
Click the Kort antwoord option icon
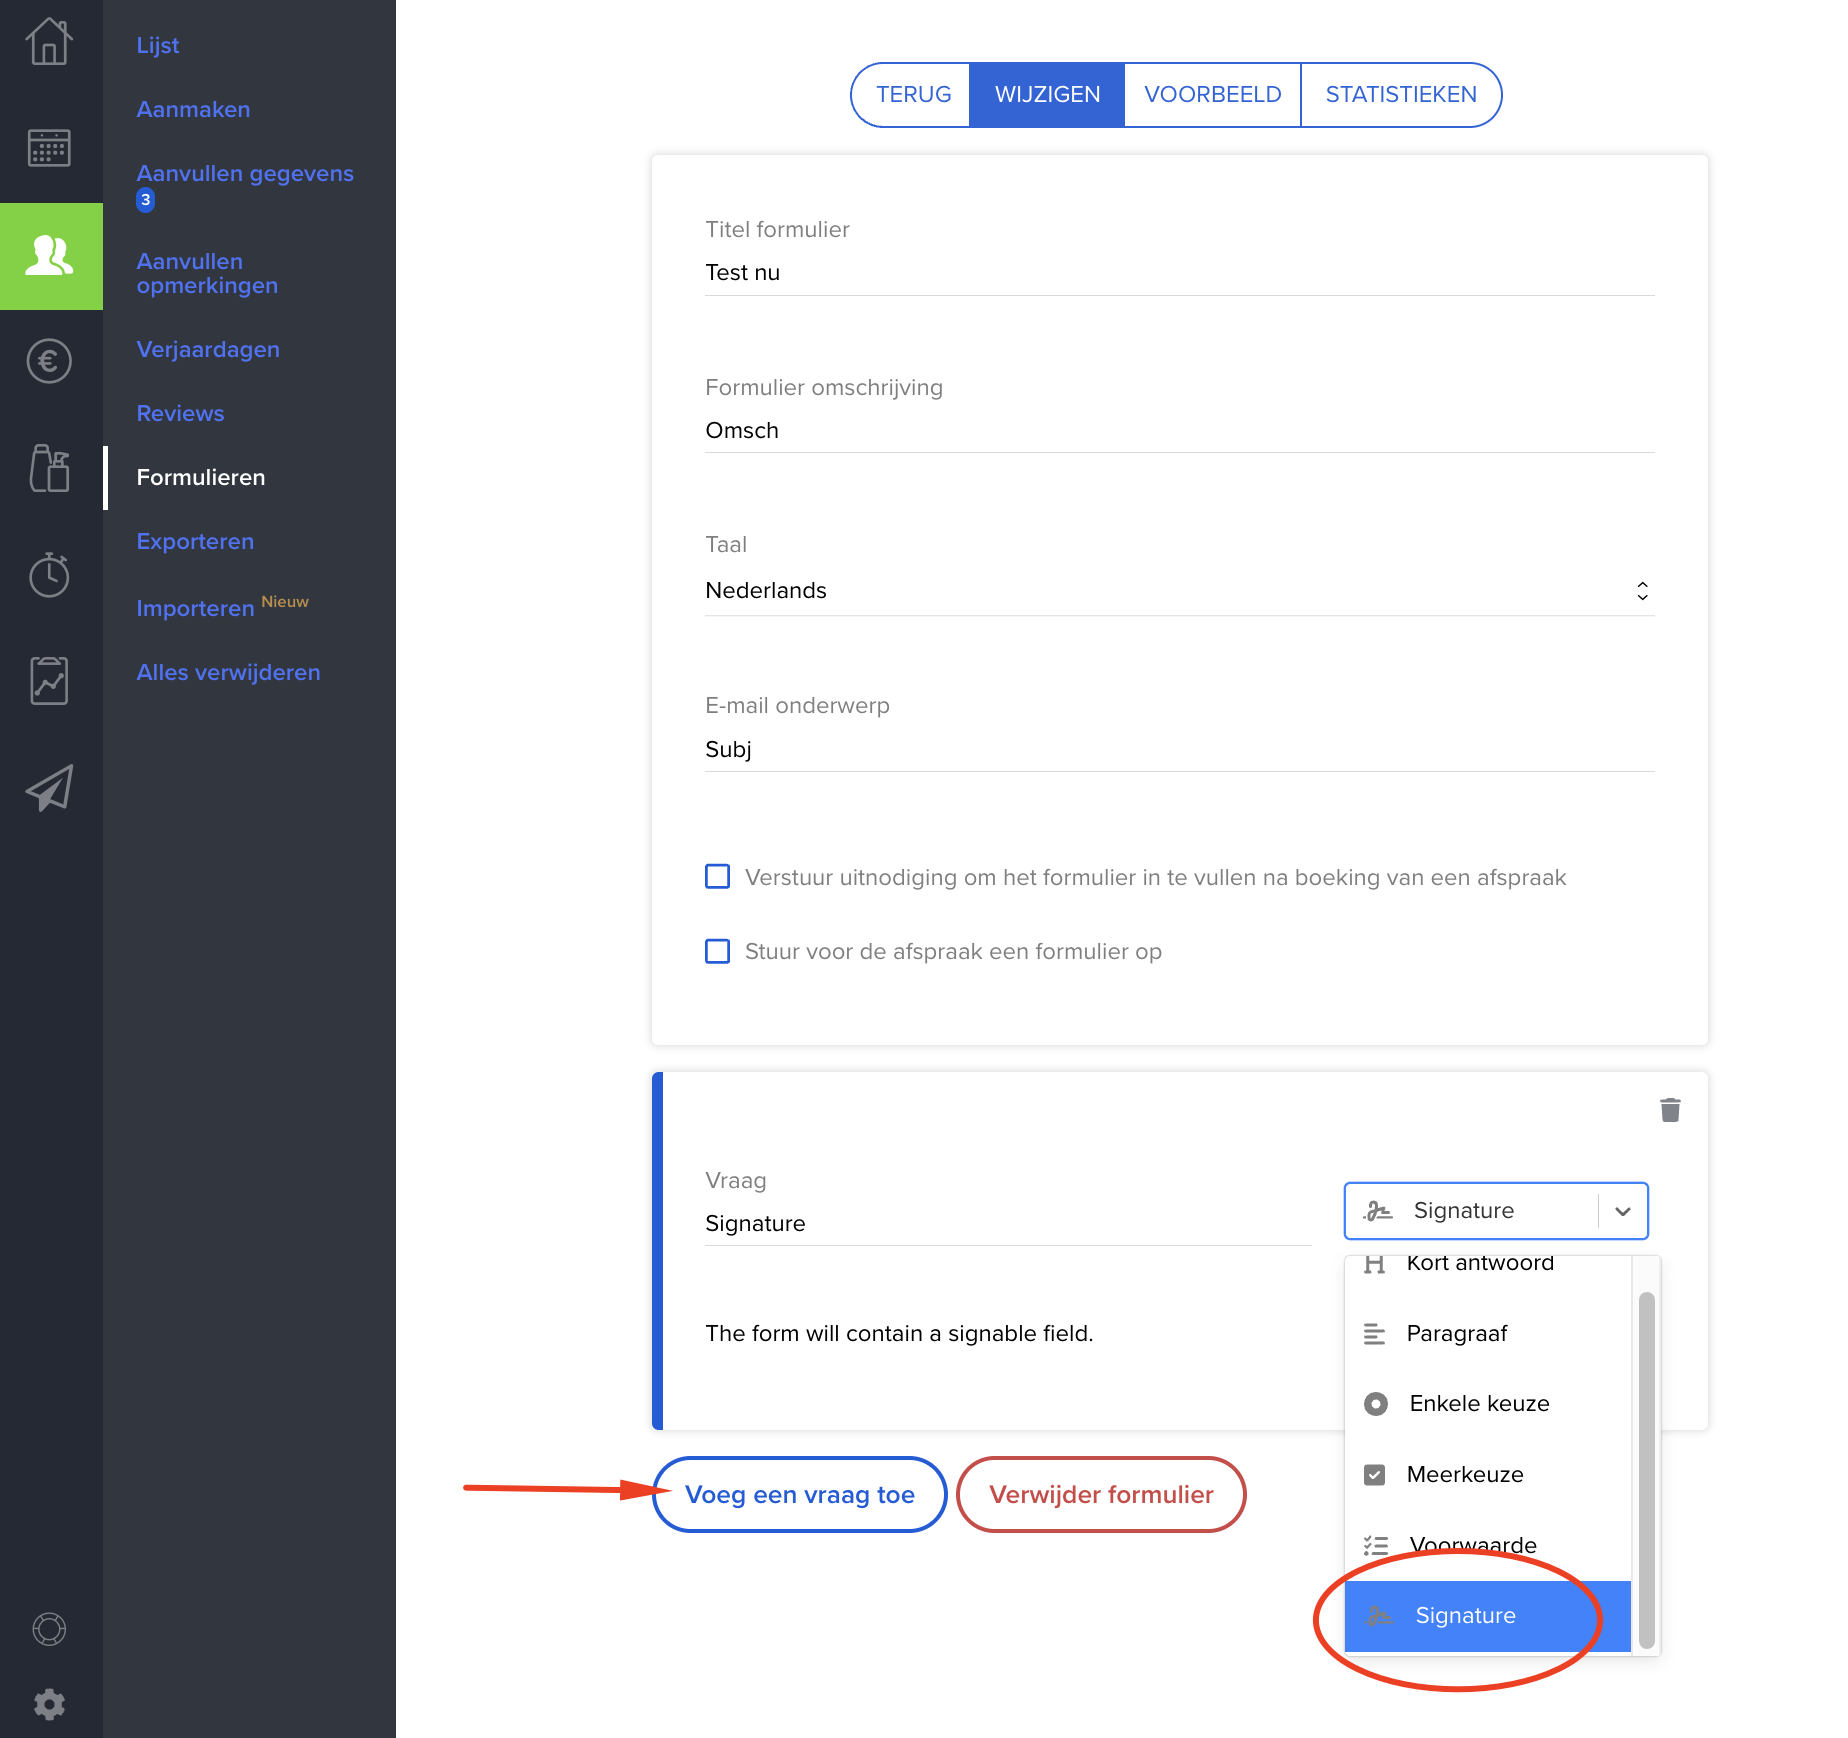[x=1375, y=1264]
